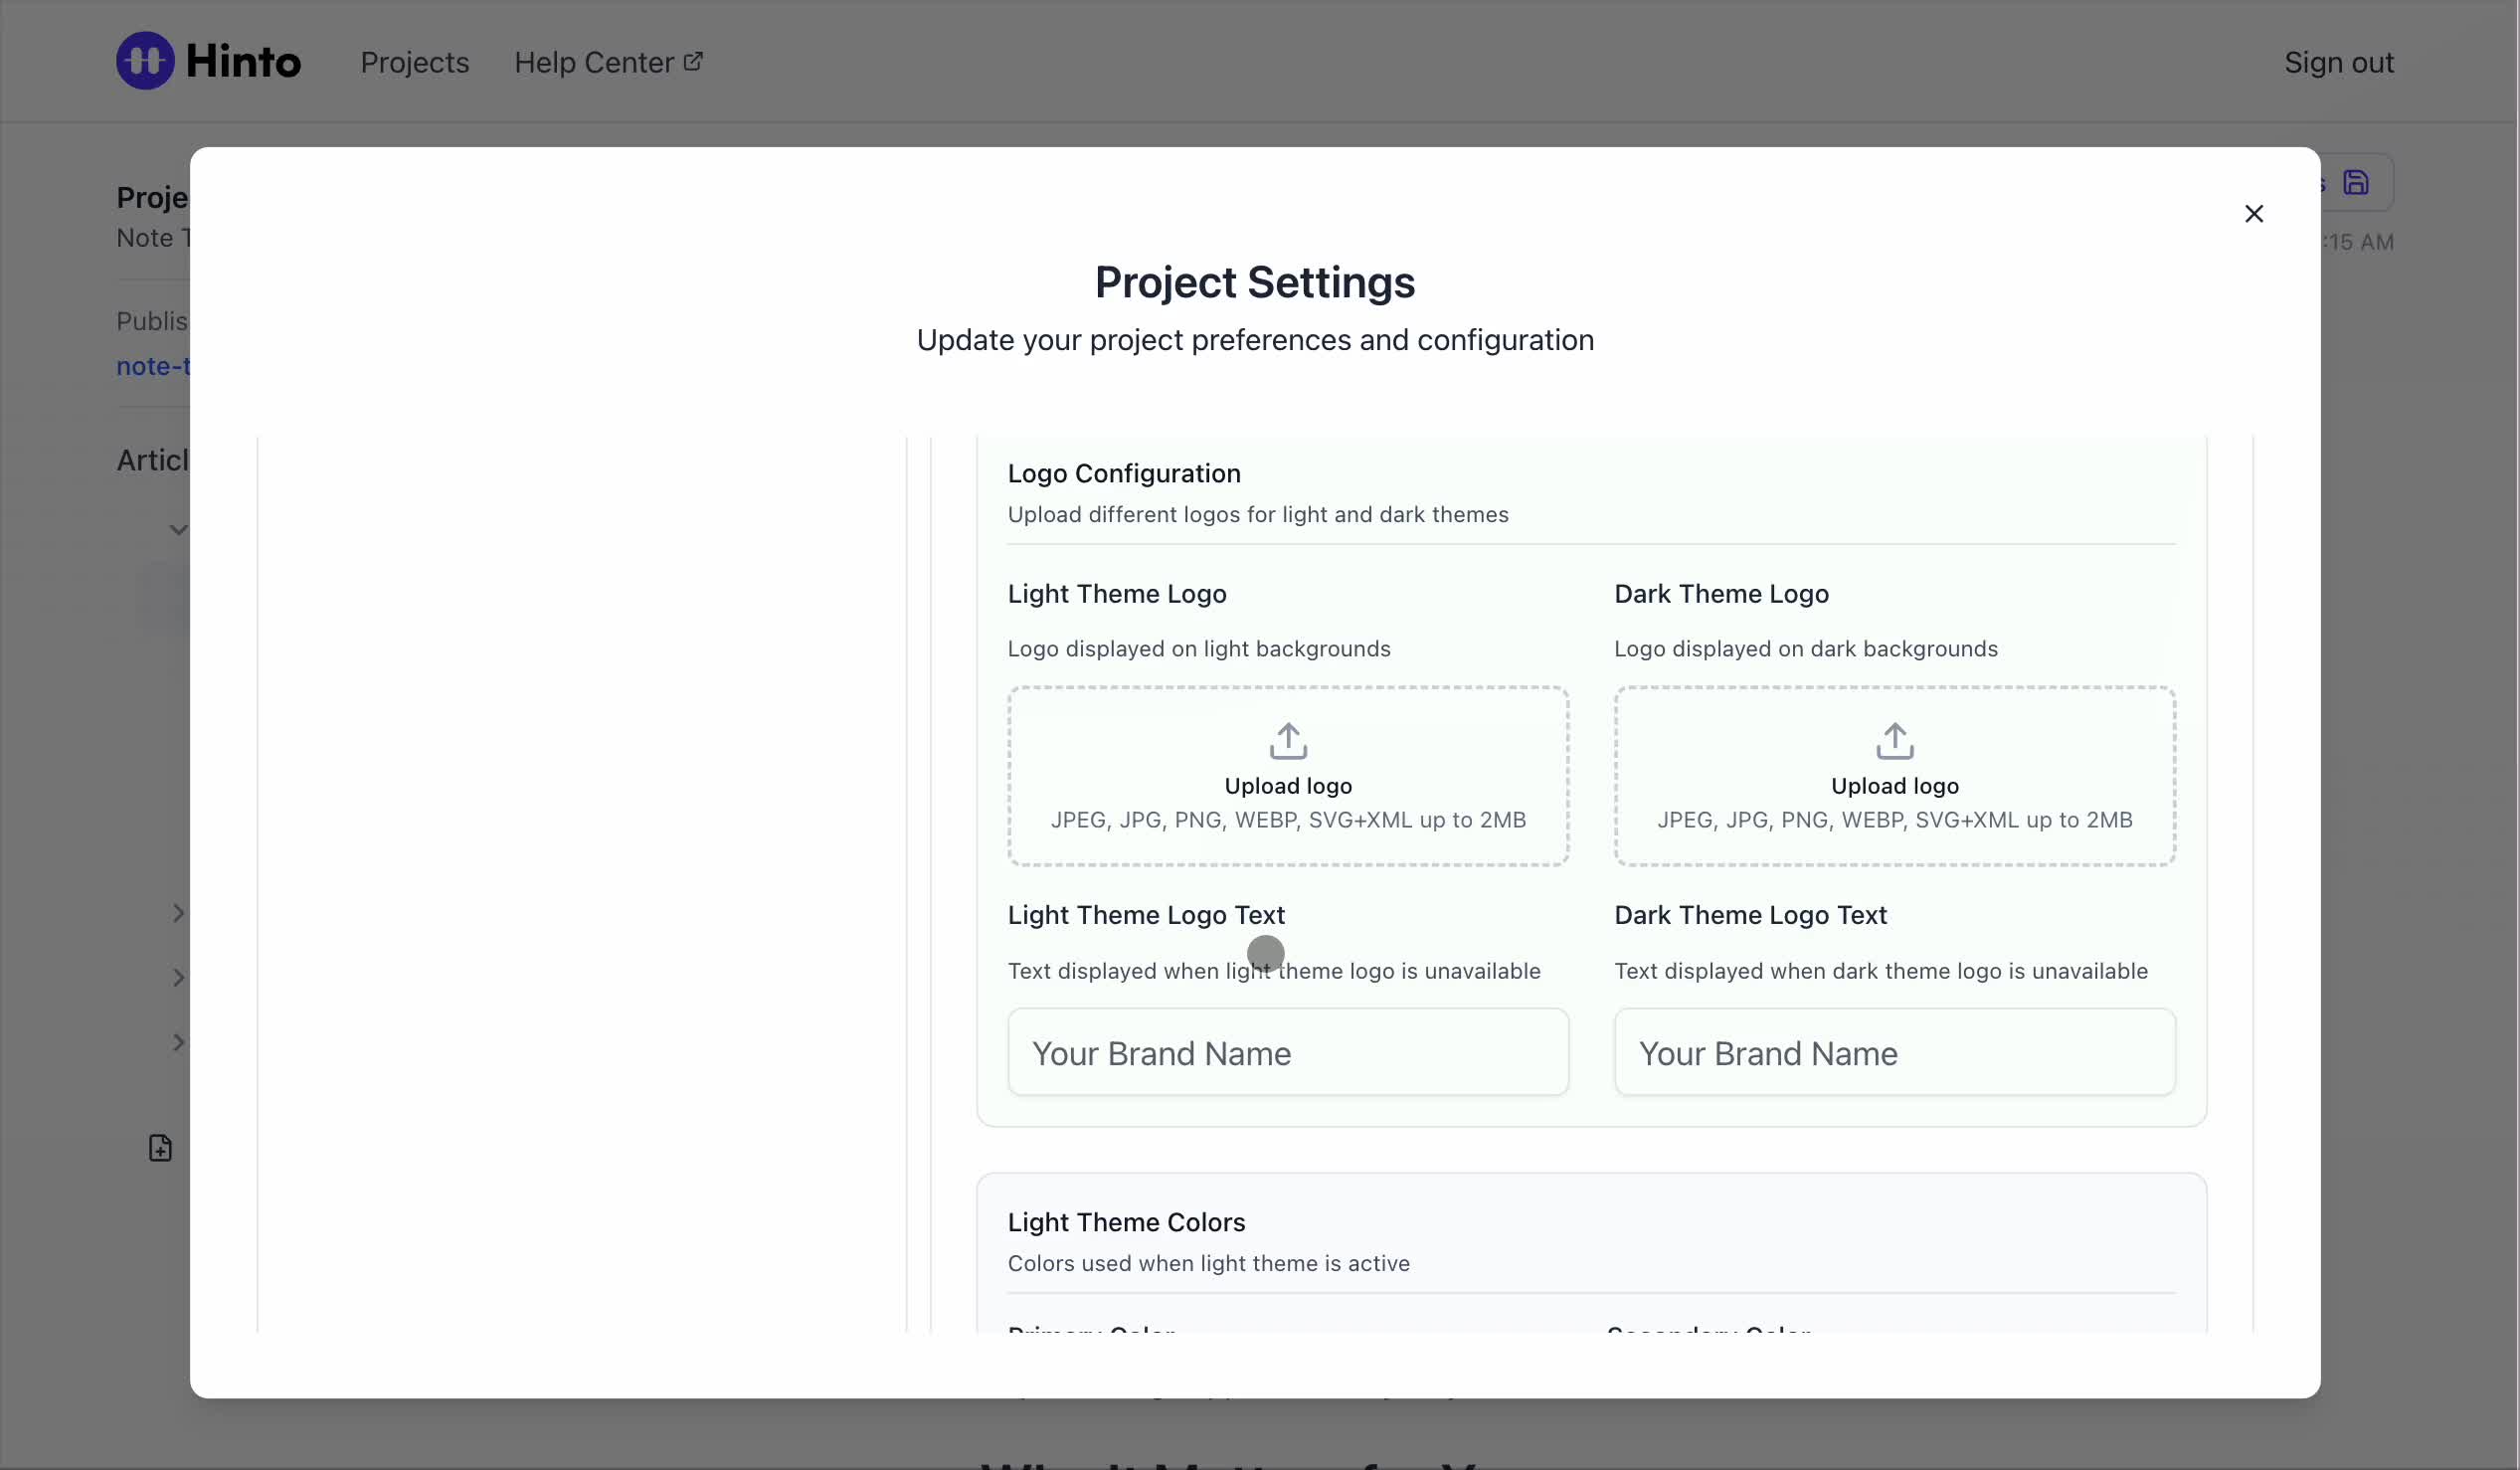Open the Projects navigation item
2520x1470 pixels.
[415, 62]
